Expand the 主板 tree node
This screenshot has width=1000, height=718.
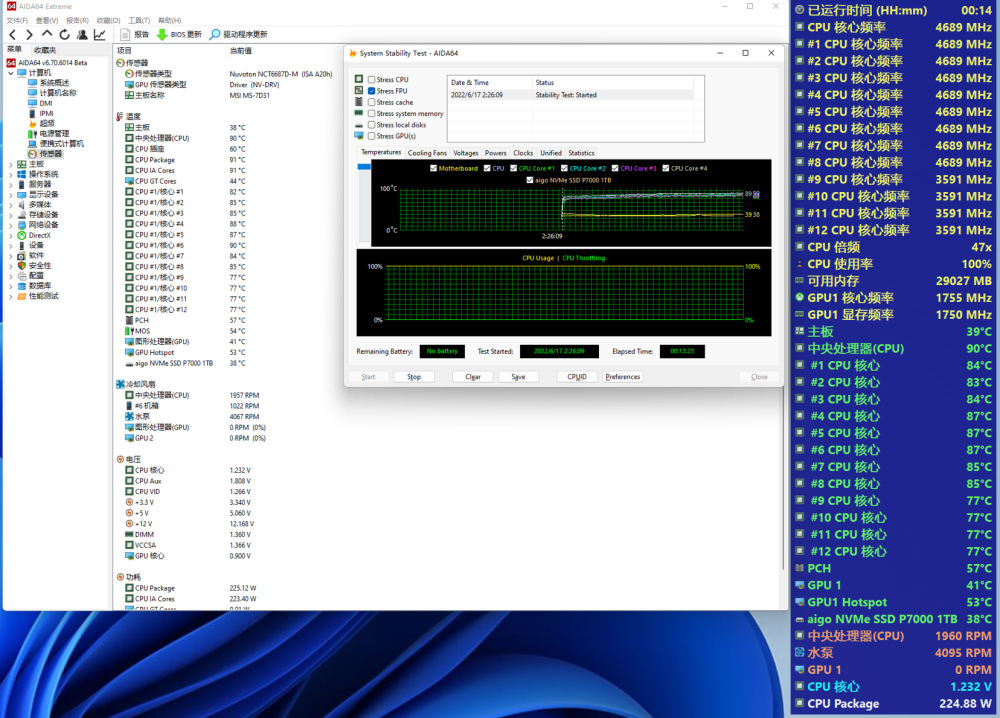[10, 164]
